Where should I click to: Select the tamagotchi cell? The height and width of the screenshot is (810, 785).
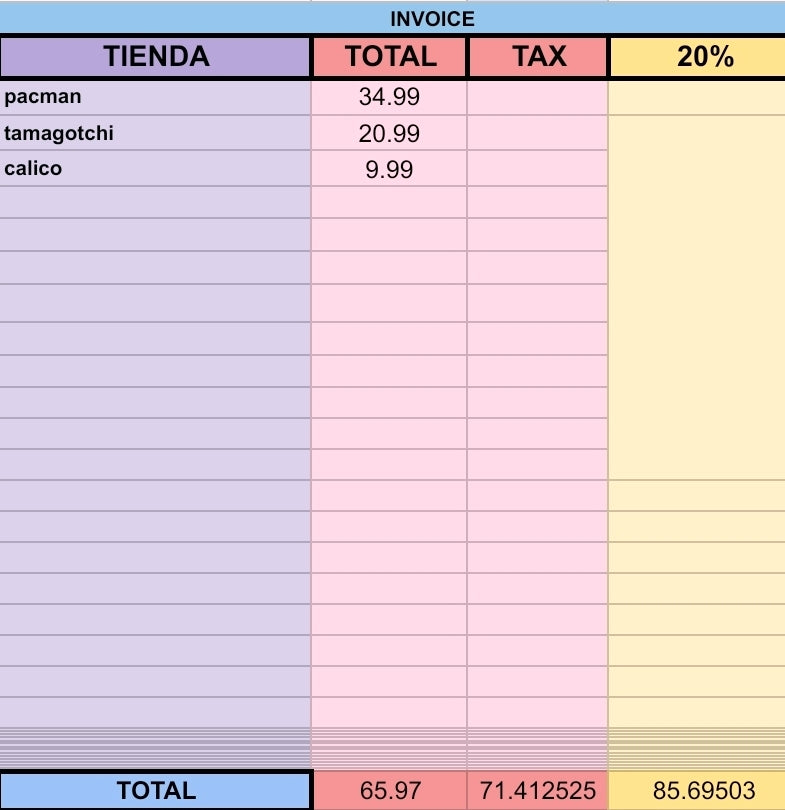pyautogui.click(x=155, y=133)
